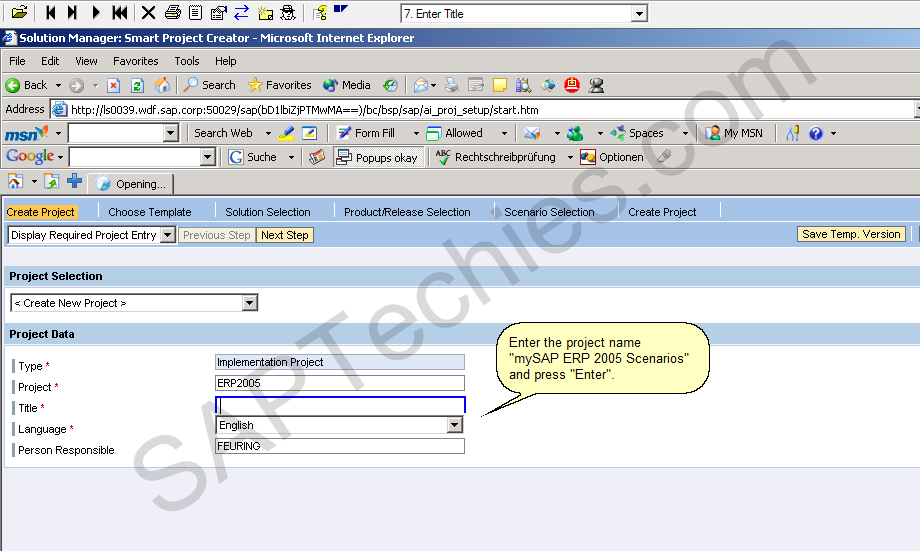
Task: Switch to the Scenario Selection step
Action: [549, 212]
